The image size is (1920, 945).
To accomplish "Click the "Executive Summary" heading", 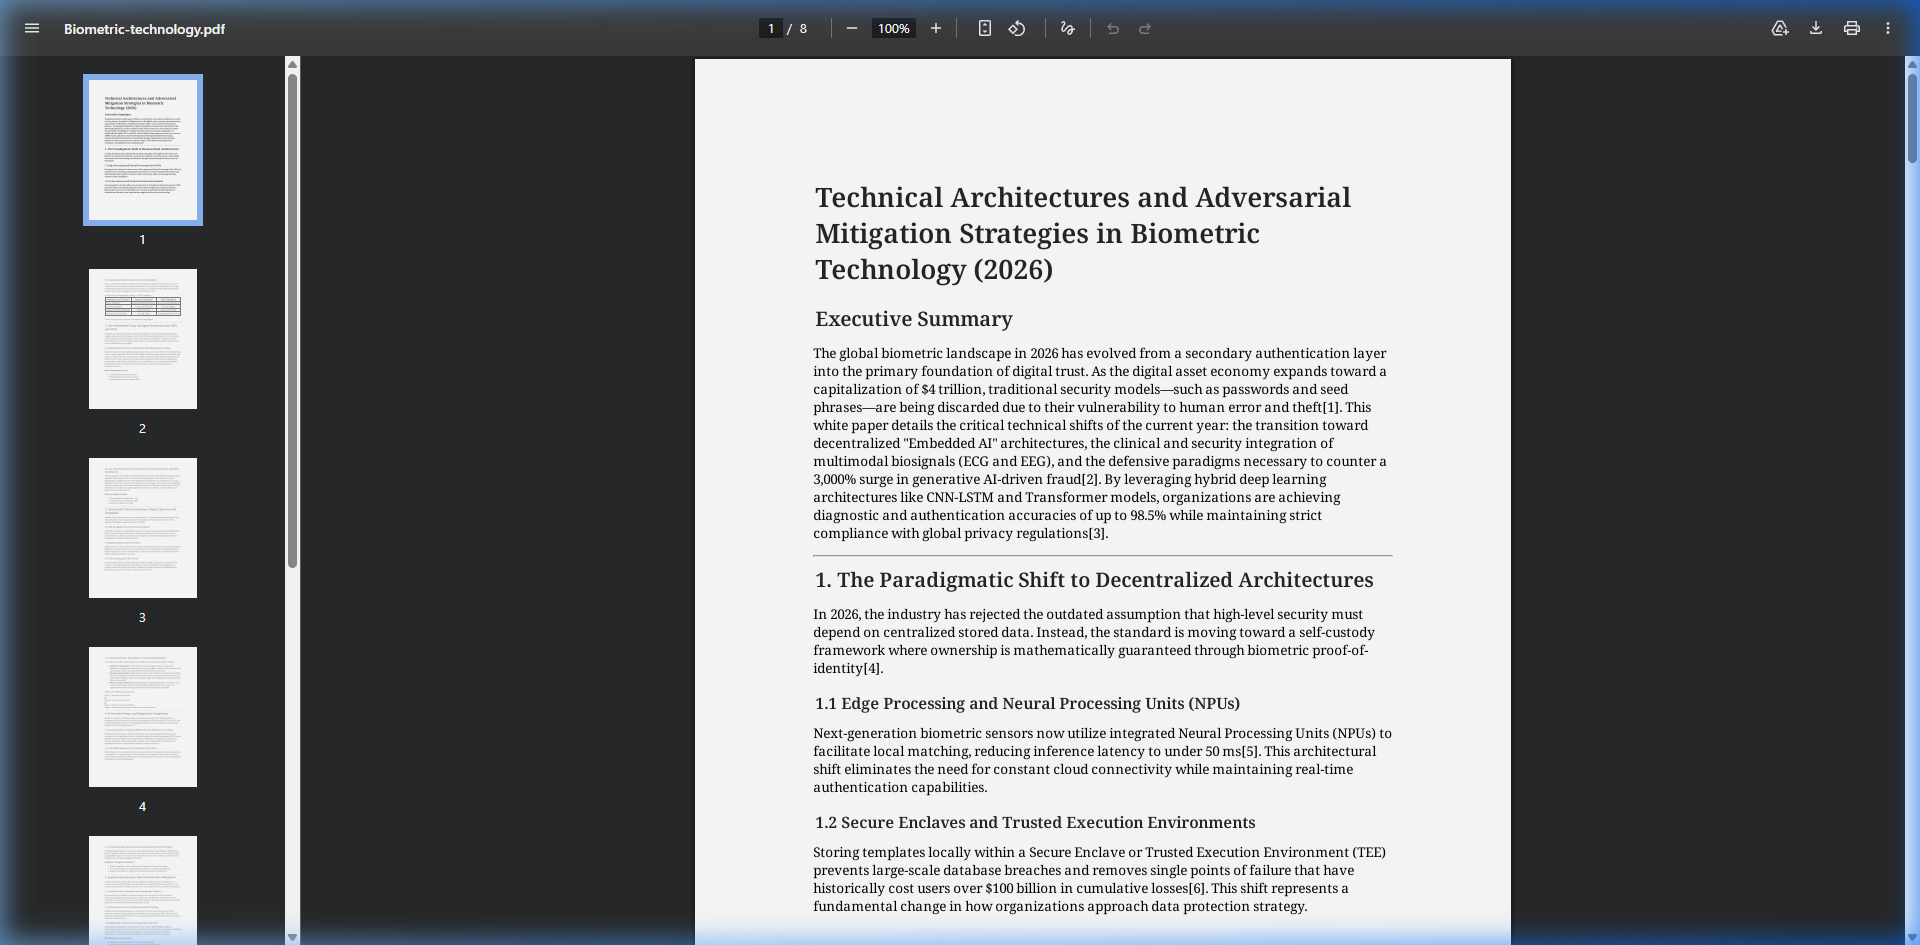I will pyautogui.click(x=914, y=319).
